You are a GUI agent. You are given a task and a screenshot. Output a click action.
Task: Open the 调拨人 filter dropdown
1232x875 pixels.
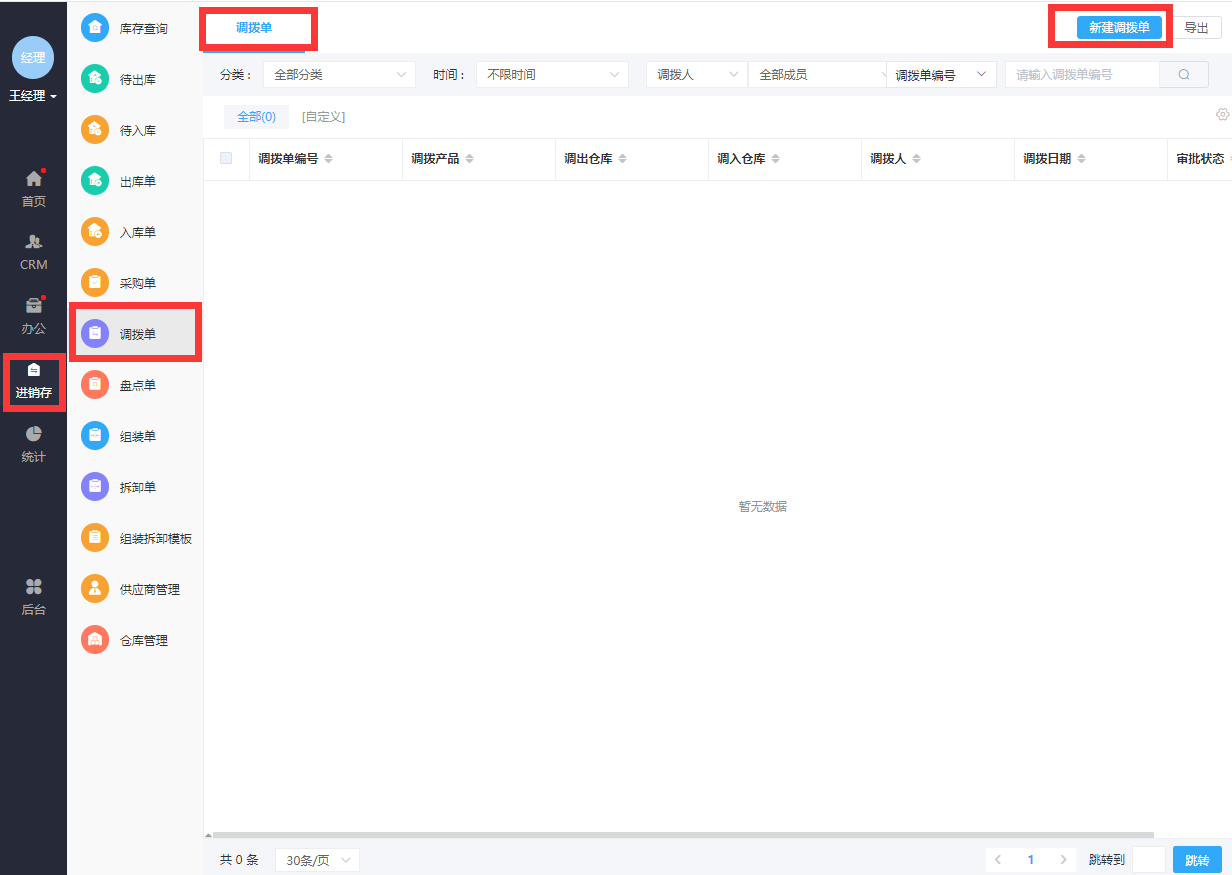(x=697, y=74)
